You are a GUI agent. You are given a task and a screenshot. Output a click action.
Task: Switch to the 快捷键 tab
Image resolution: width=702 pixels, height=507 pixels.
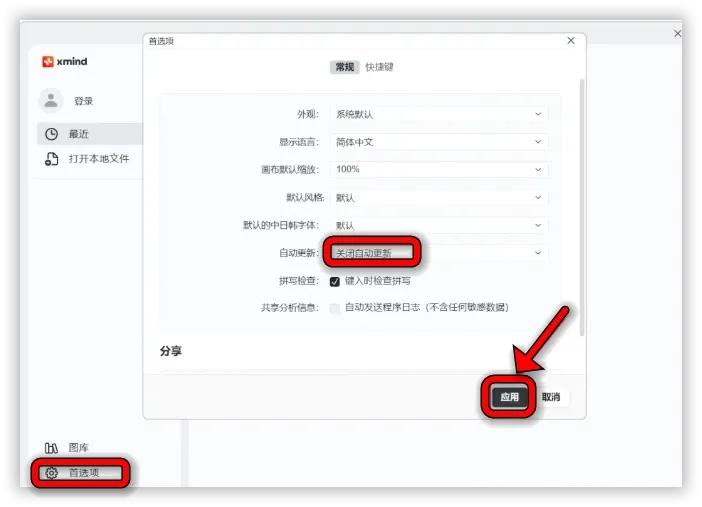click(x=380, y=68)
